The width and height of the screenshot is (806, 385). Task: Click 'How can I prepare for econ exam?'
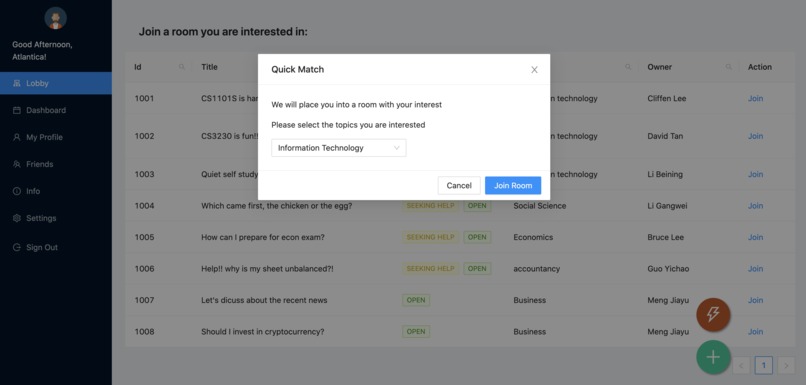tap(263, 237)
